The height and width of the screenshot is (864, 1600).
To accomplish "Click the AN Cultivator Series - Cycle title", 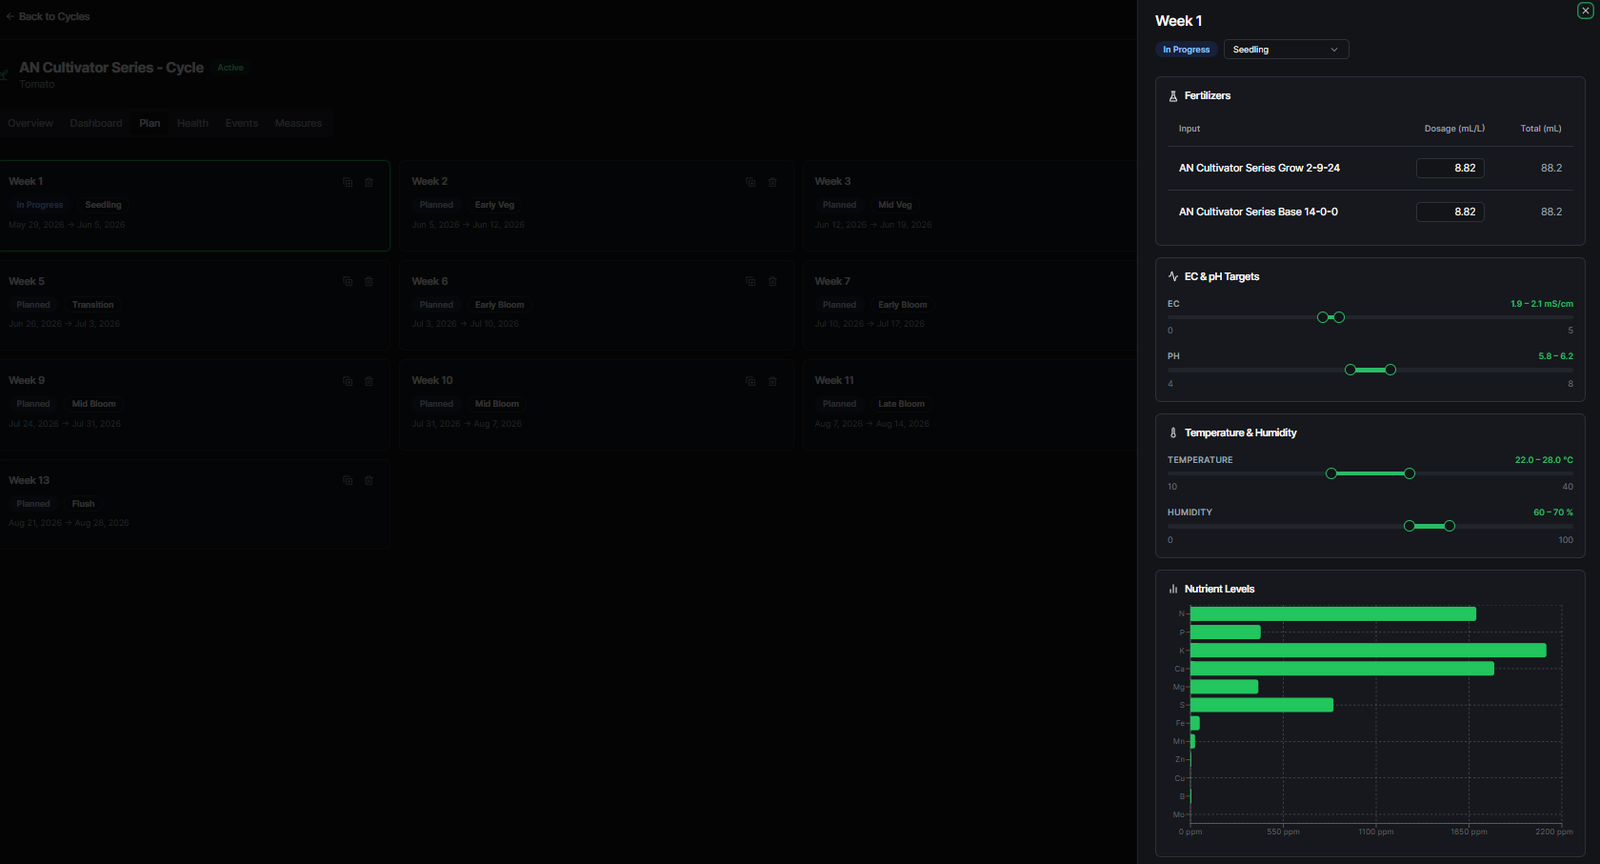I will tap(111, 67).
